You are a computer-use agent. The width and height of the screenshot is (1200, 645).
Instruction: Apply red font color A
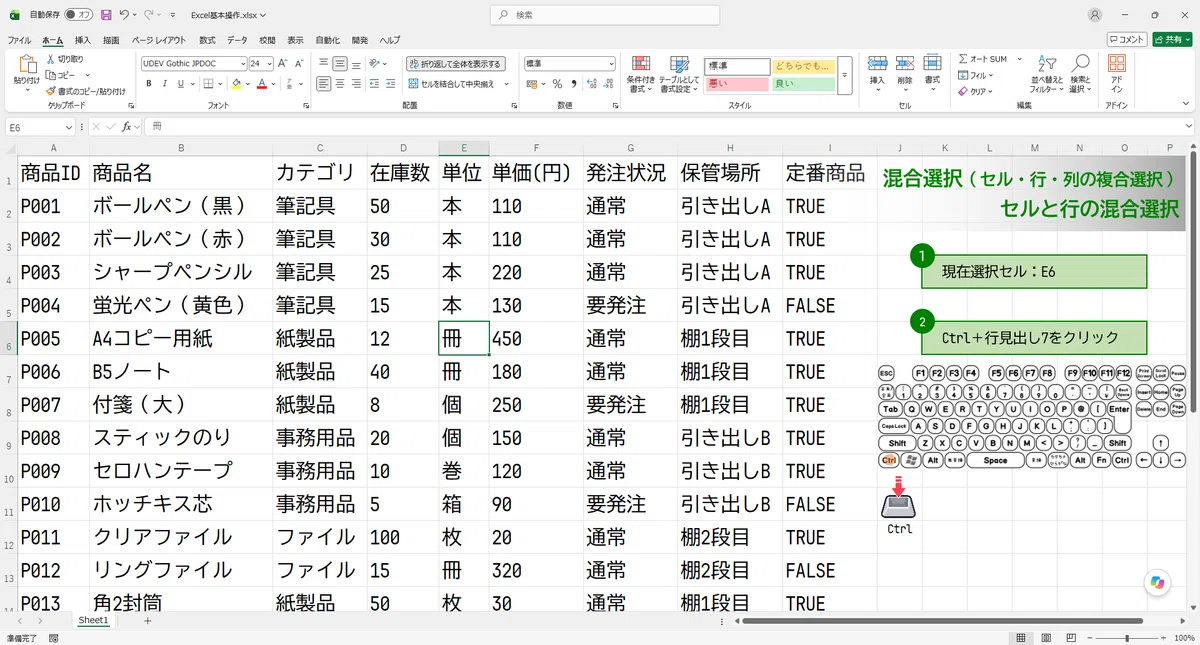tap(260, 84)
